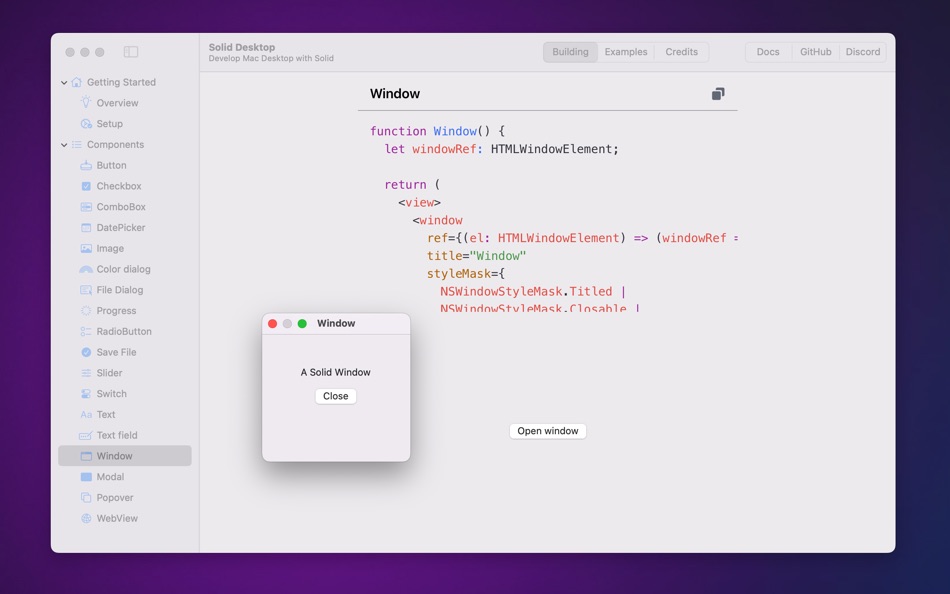Open the GitHub link
Screen dimensions: 950x594
pos(815,52)
